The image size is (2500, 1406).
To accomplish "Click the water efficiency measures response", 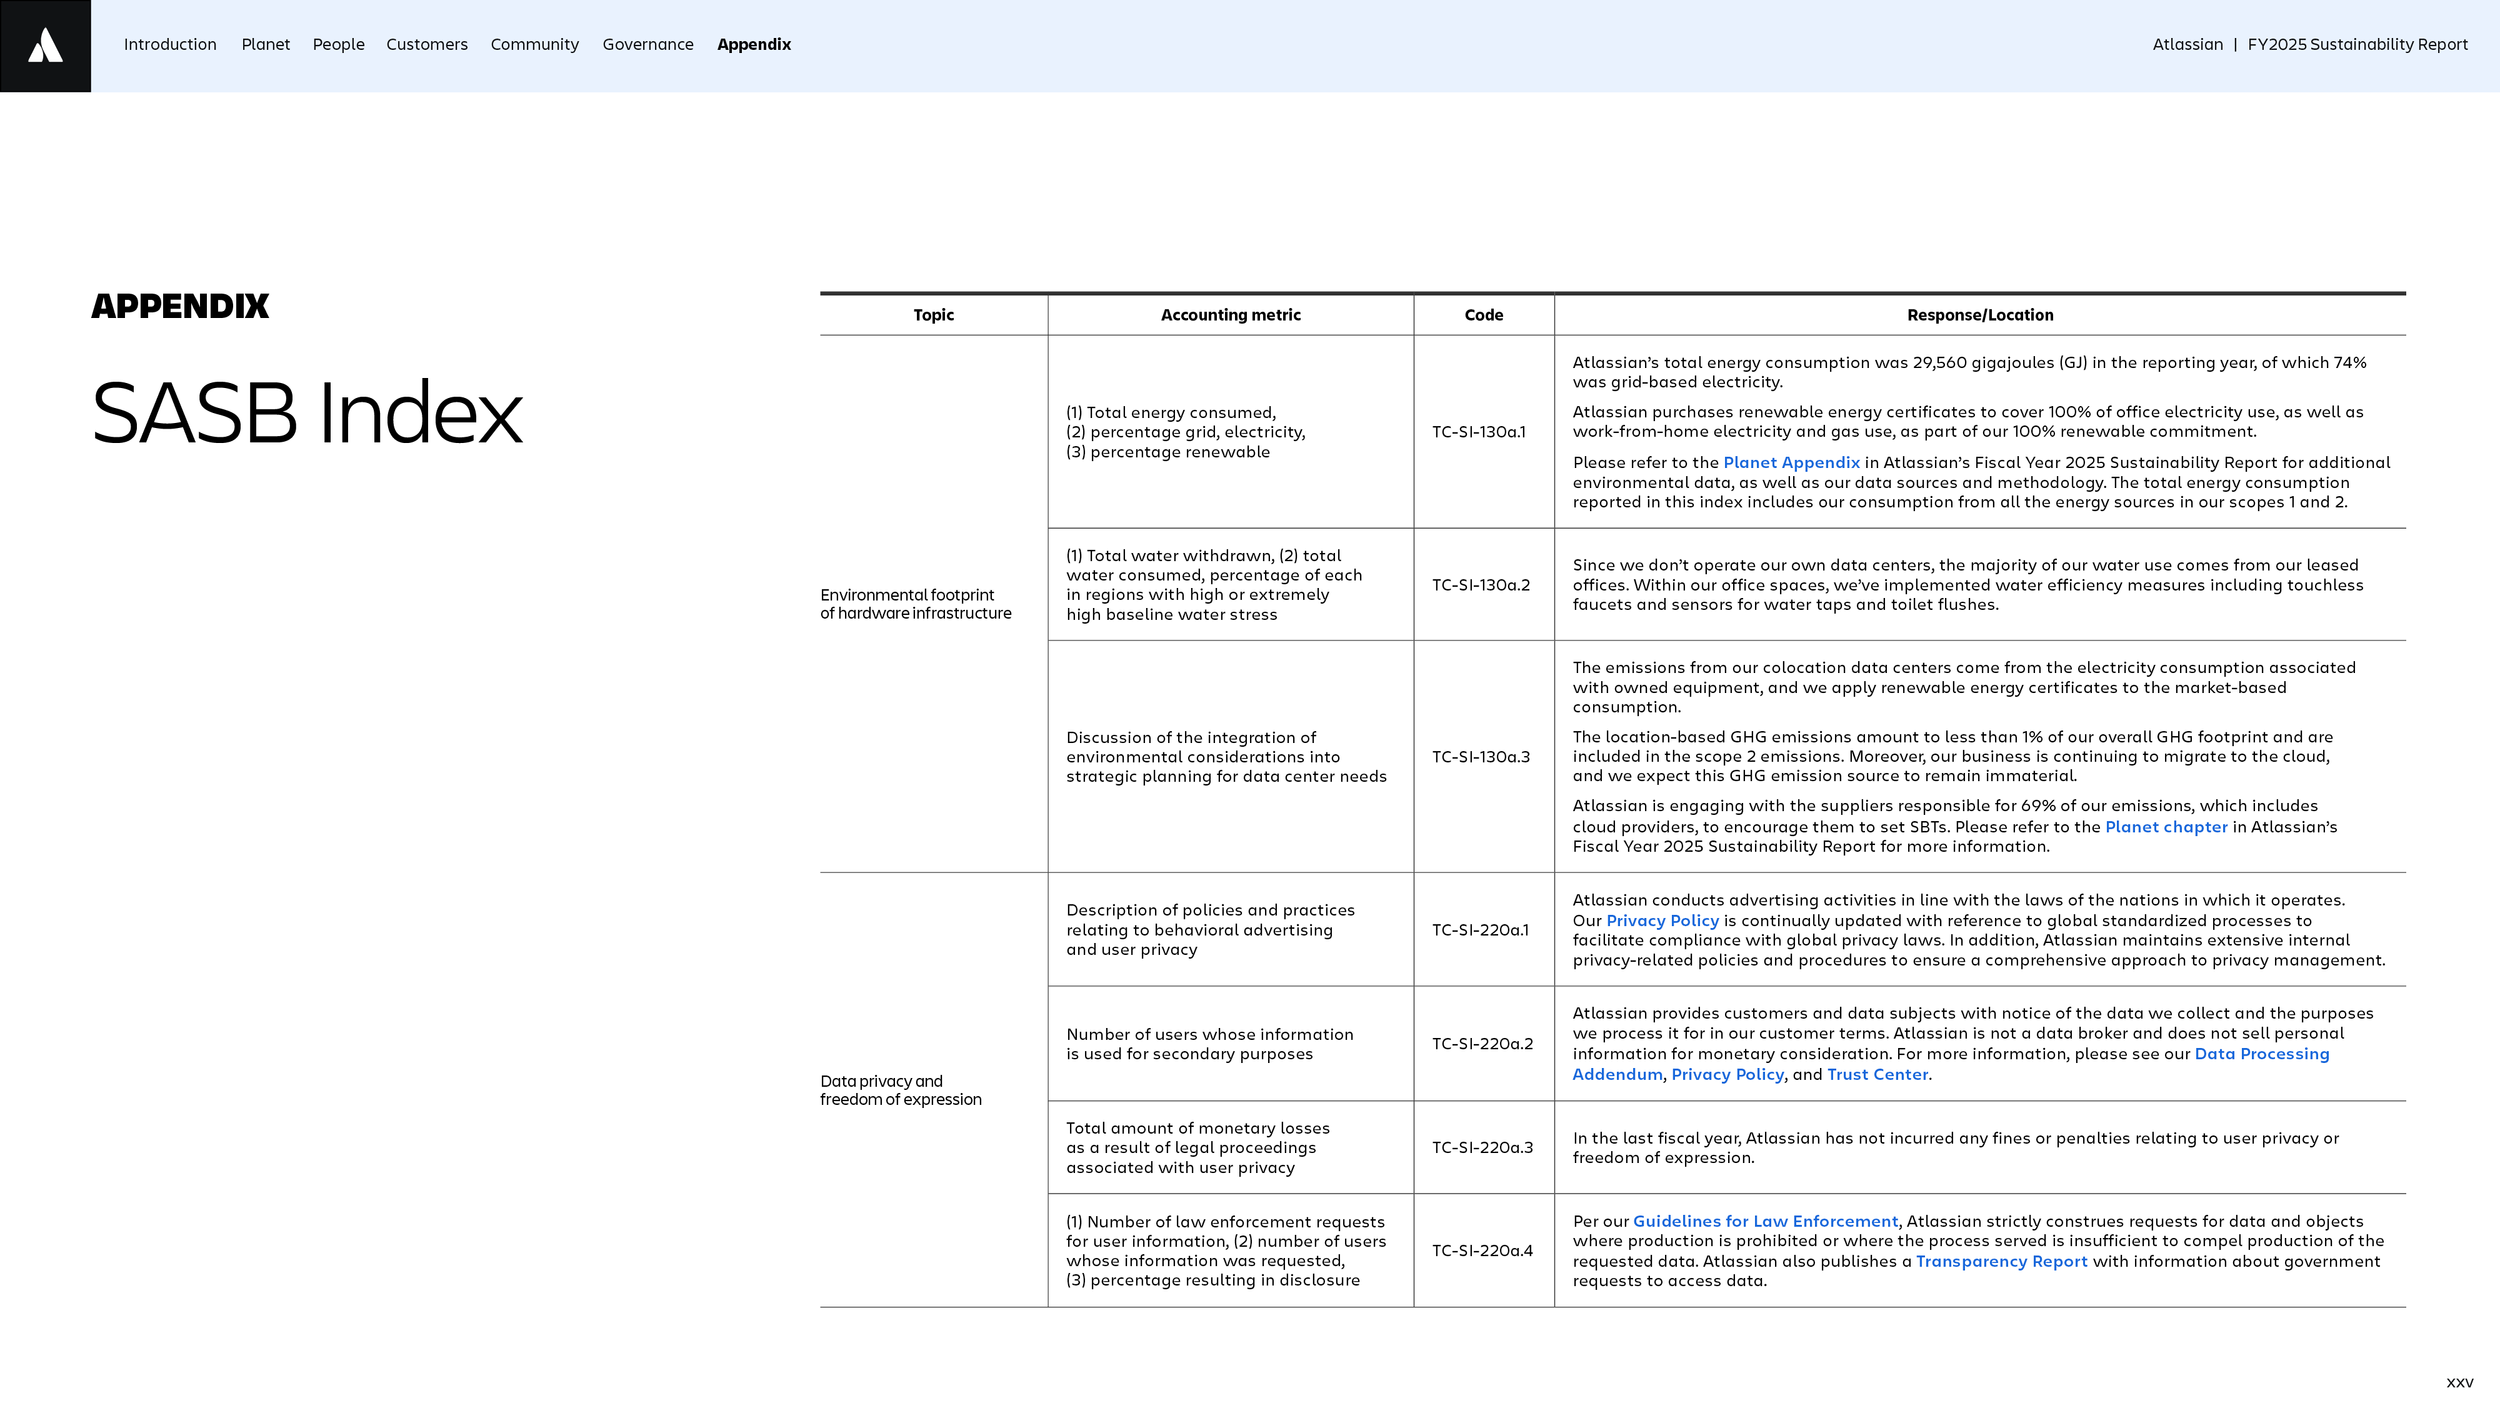I will (x=1968, y=585).
